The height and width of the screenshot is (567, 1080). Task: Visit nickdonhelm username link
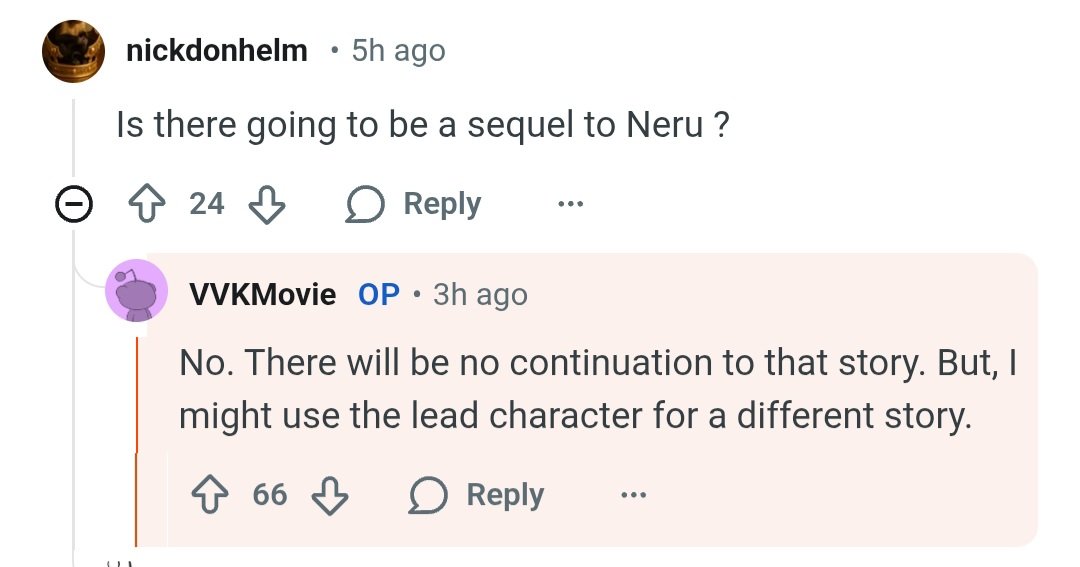(x=217, y=51)
